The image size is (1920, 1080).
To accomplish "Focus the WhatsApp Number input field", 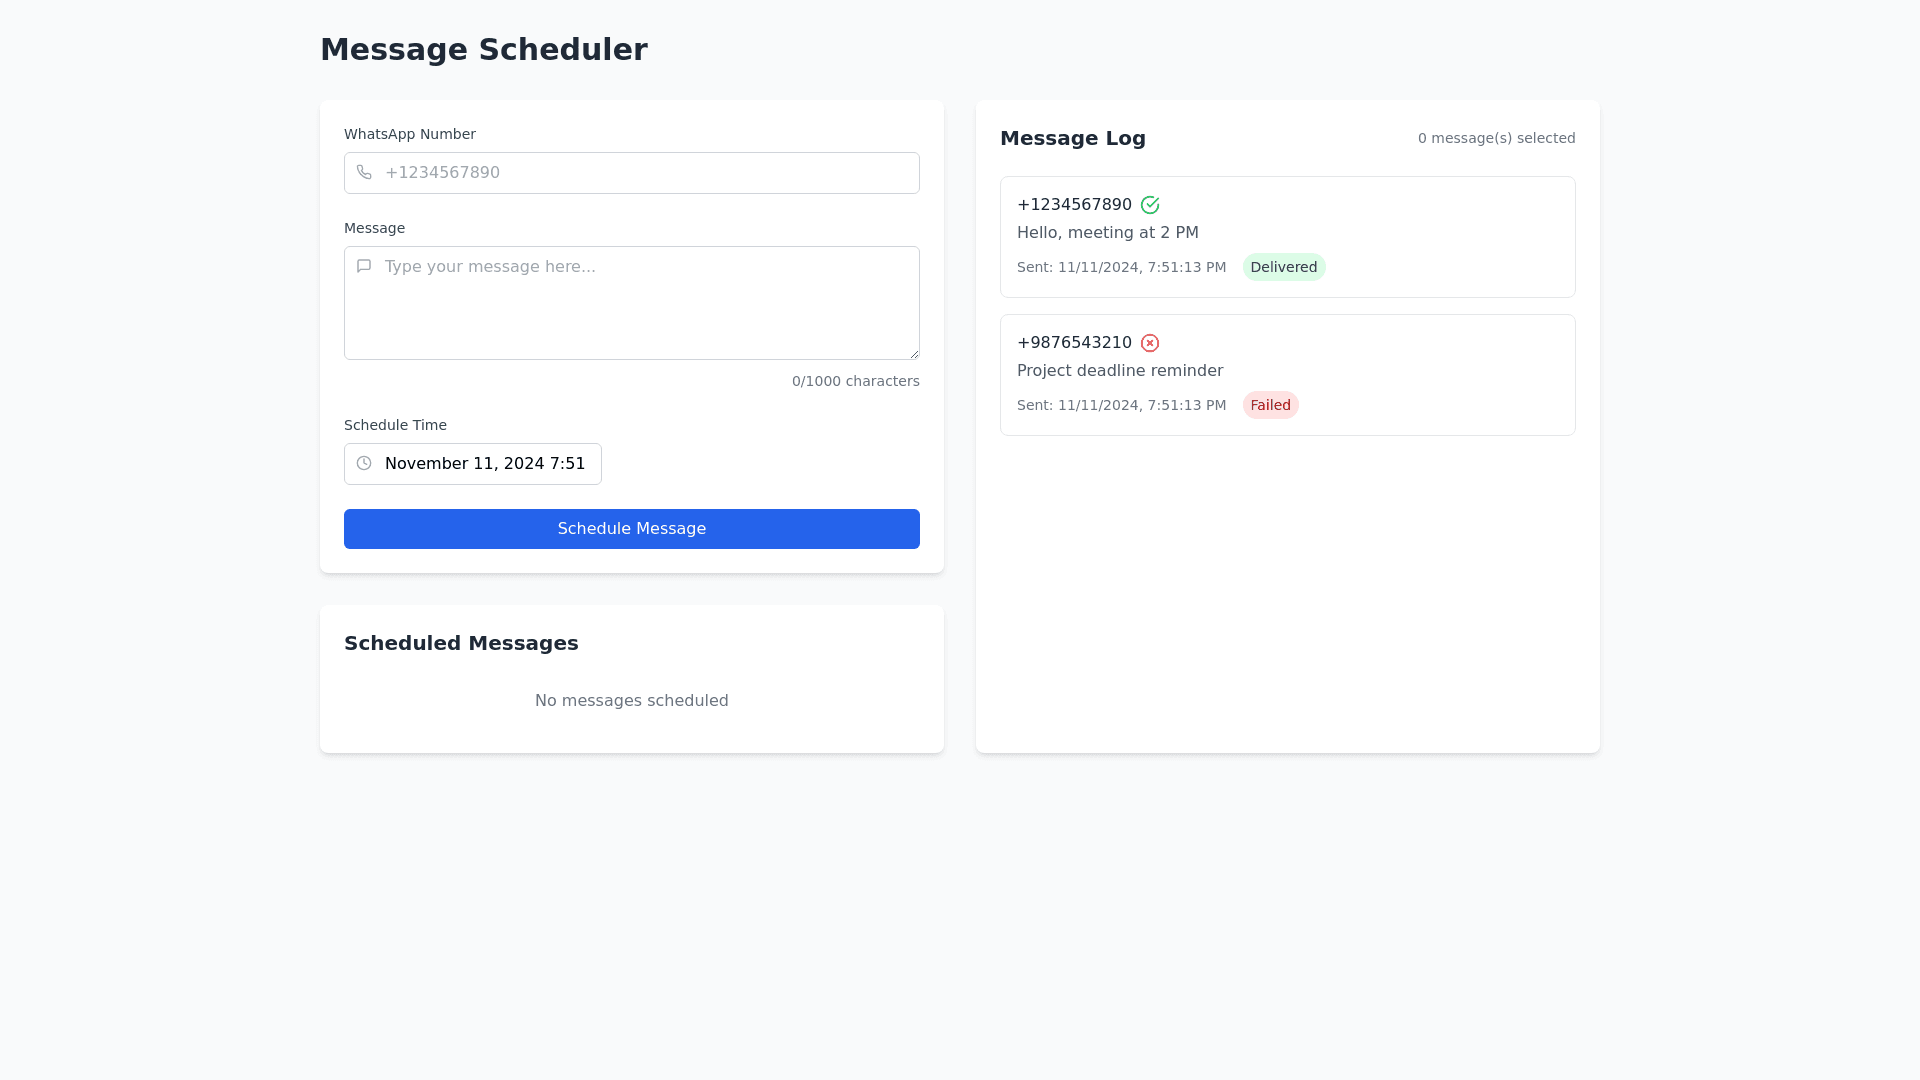I will (x=645, y=173).
